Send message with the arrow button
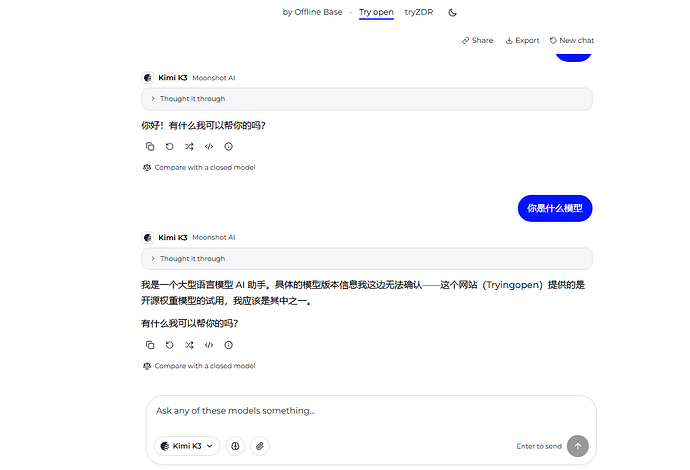This screenshot has height=470, width=690. [578, 446]
